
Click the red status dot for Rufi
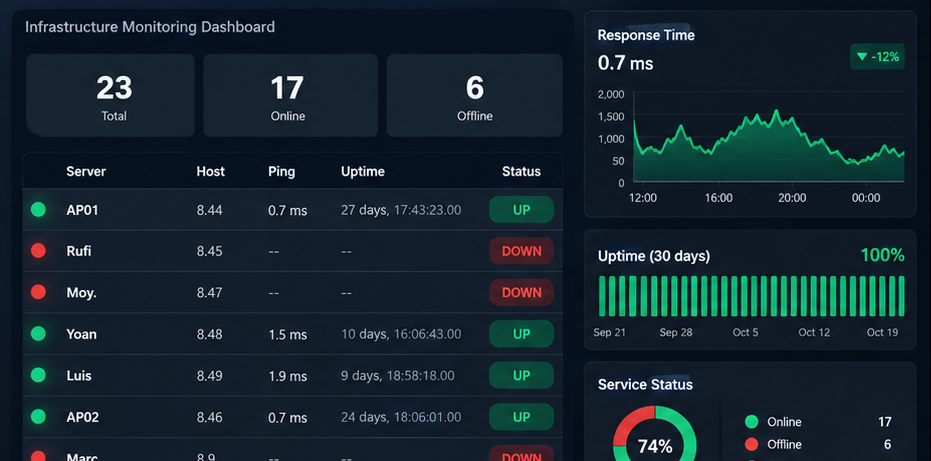[x=38, y=251]
